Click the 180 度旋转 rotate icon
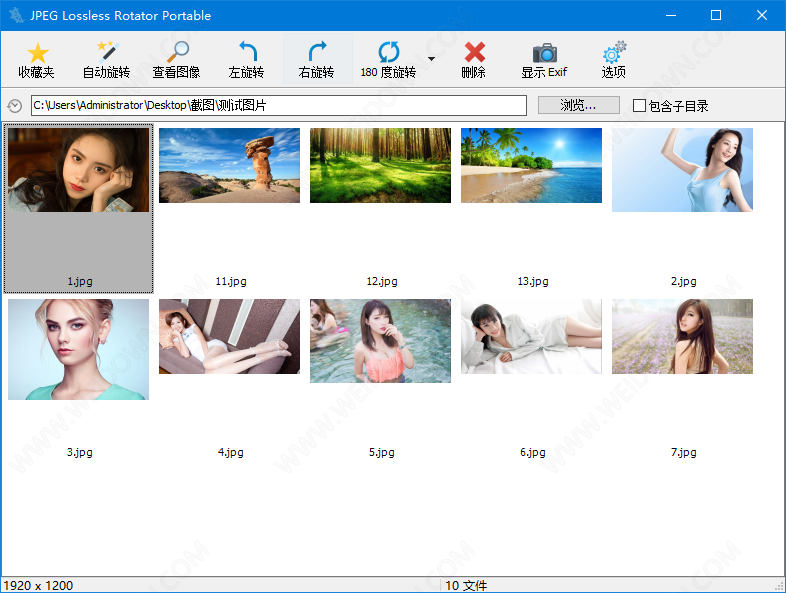The height and width of the screenshot is (593, 786). click(388, 53)
